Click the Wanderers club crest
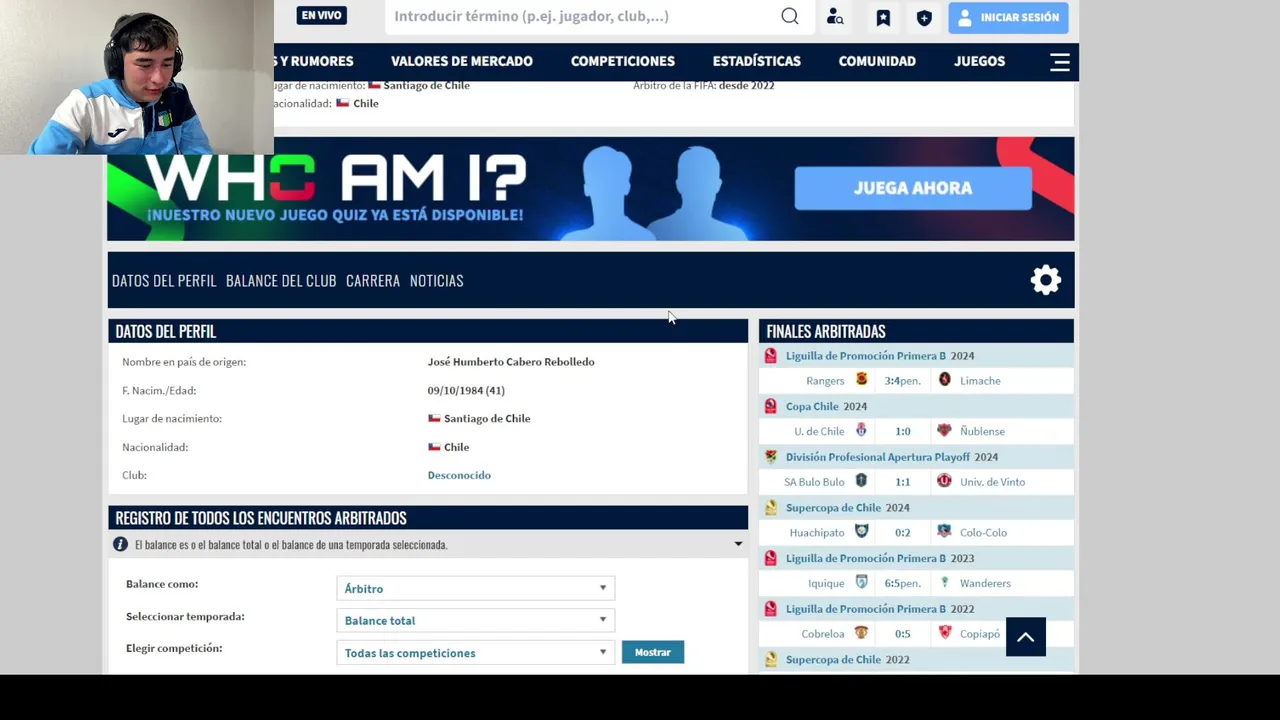The height and width of the screenshot is (720, 1280). [944, 582]
